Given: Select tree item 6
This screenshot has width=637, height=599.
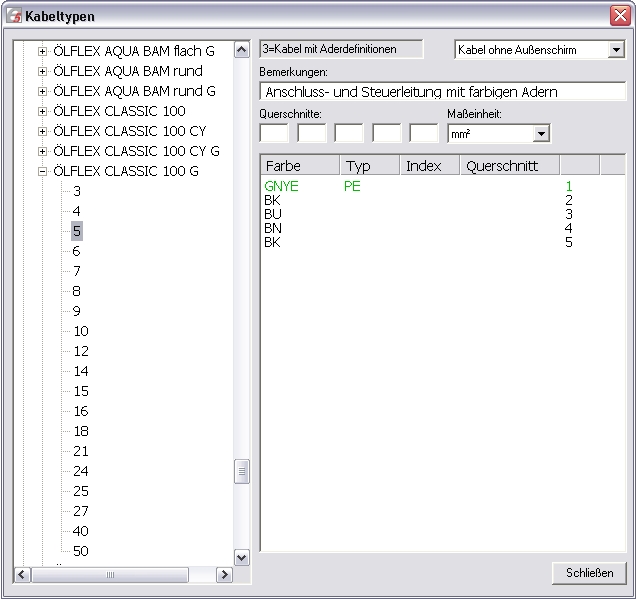Looking at the screenshot, I should click(77, 251).
